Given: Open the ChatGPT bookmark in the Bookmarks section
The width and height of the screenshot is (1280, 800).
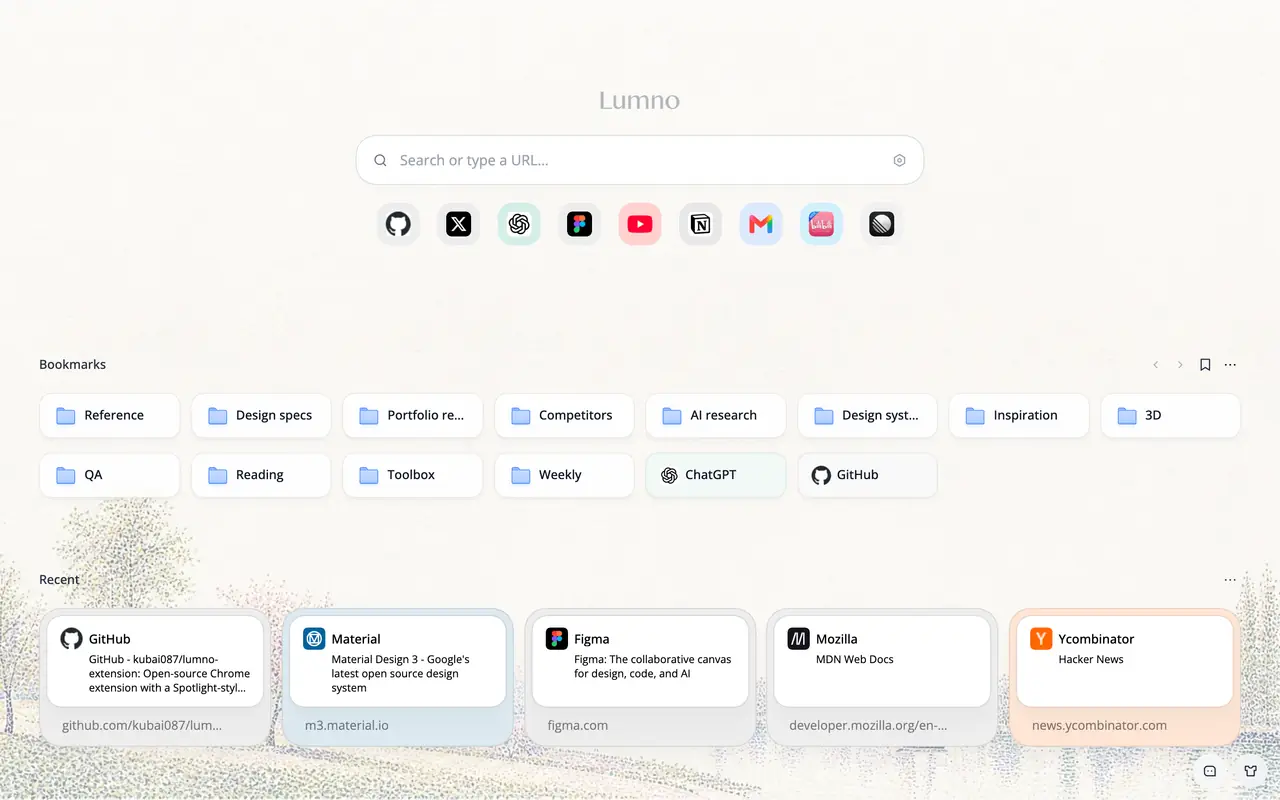Looking at the screenshot, I should (716, 475).
